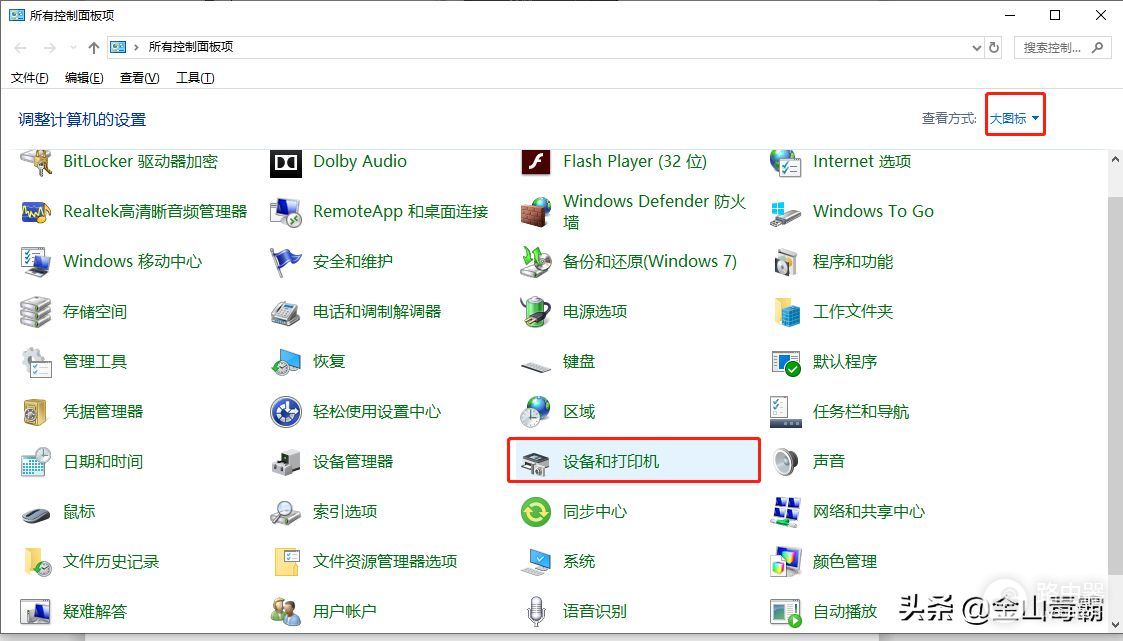Click the Dolby Audio icon
This screenshot has height=641, width=1123.
[286, 162]
